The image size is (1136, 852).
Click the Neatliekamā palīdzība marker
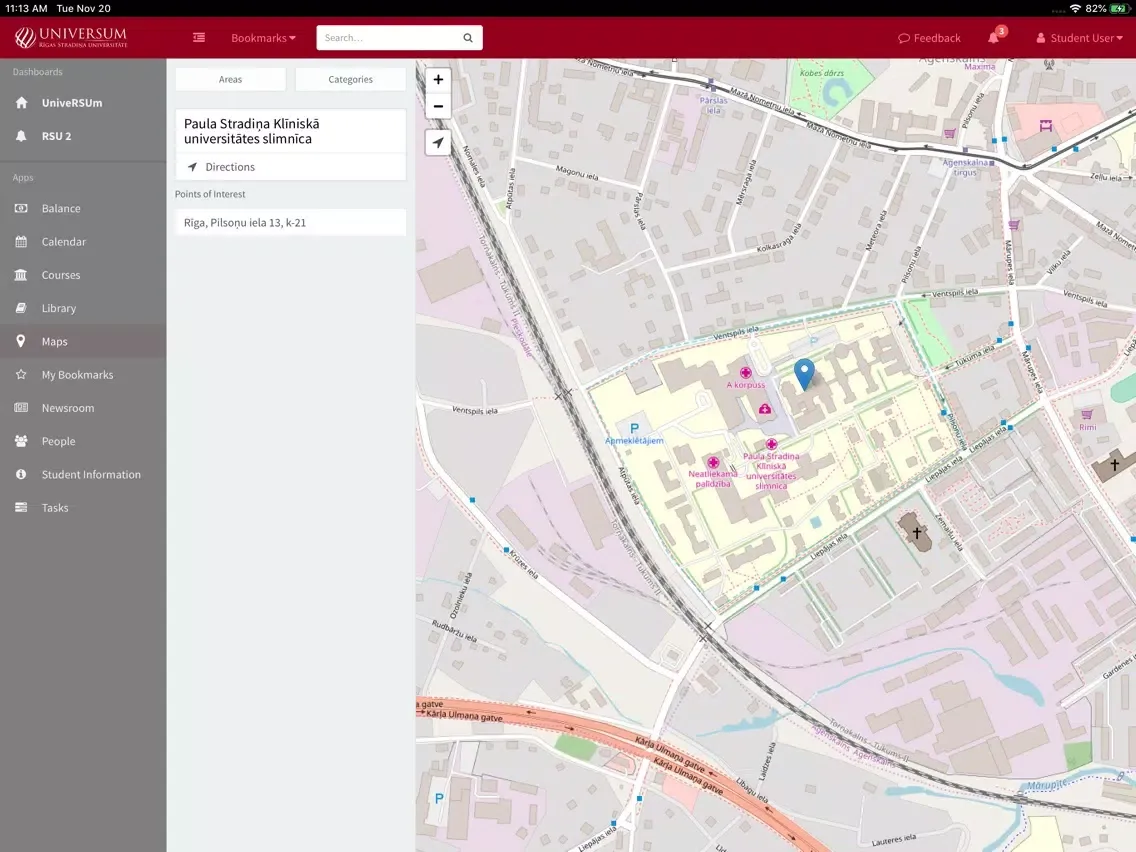coord(713,462)
